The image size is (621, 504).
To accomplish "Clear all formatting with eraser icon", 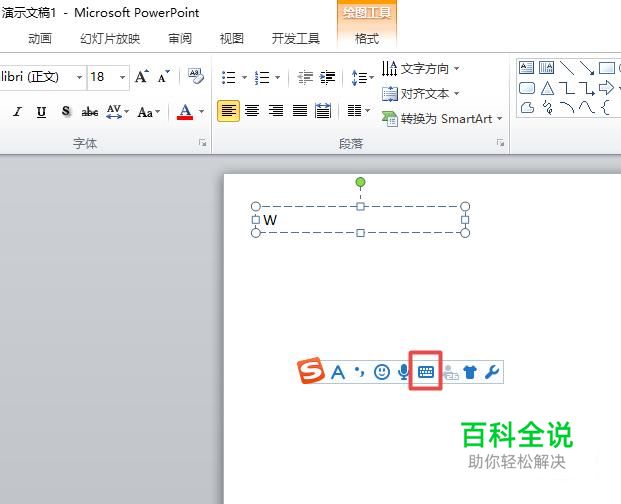I will [x=196, y=76].
